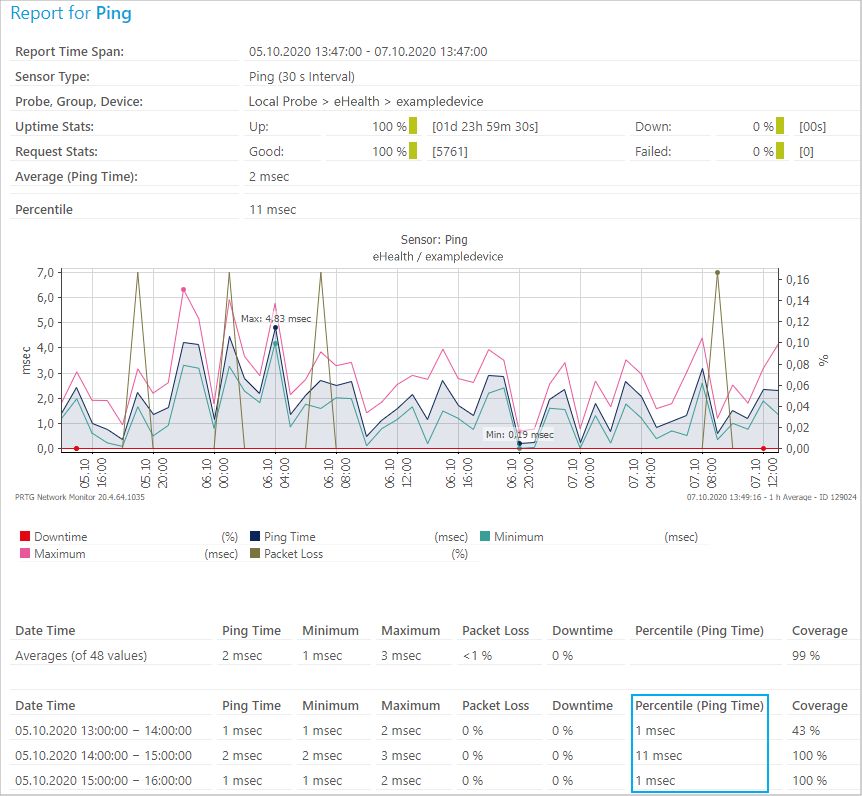Click the green bar beside Failed 0 %
This screenshot has height=796, width=862.
[779, 152]
